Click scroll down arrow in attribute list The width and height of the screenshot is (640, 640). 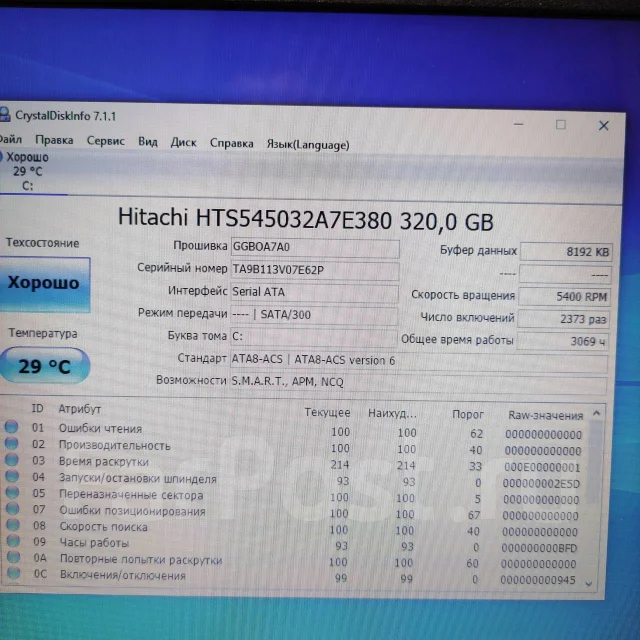click(589, 584)
